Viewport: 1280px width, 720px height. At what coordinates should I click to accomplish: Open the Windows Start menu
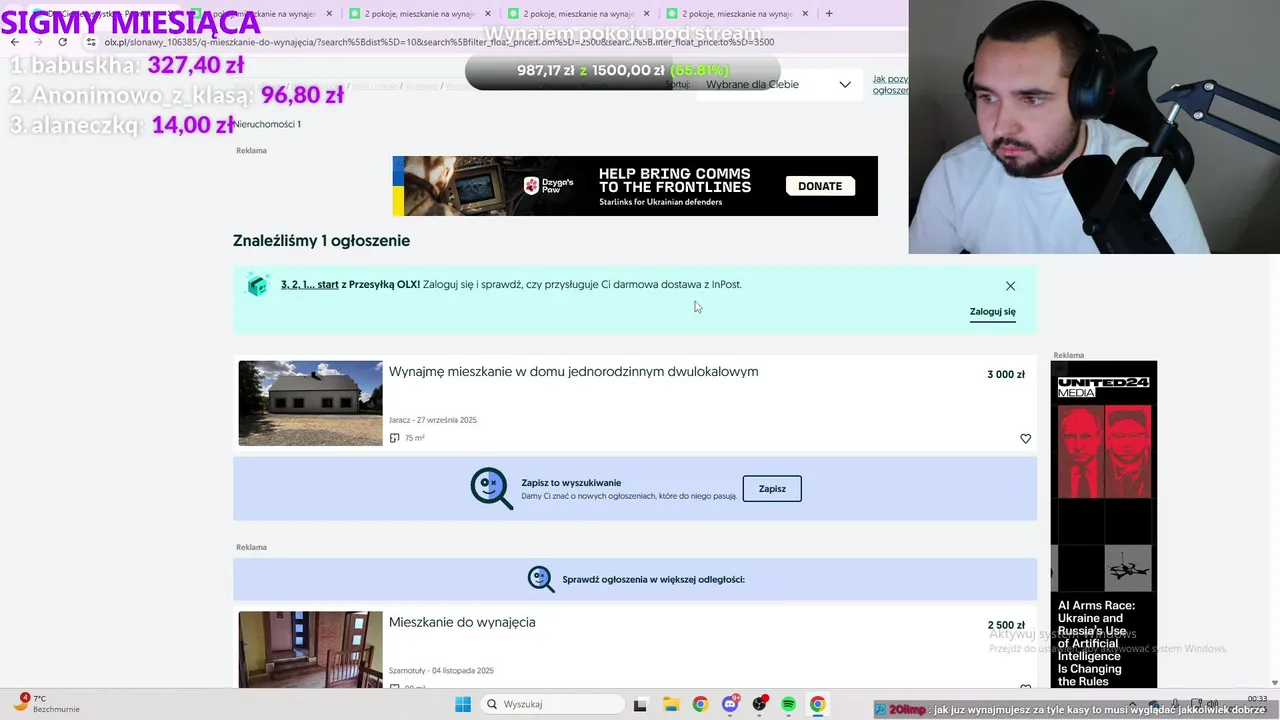[463, 704]
